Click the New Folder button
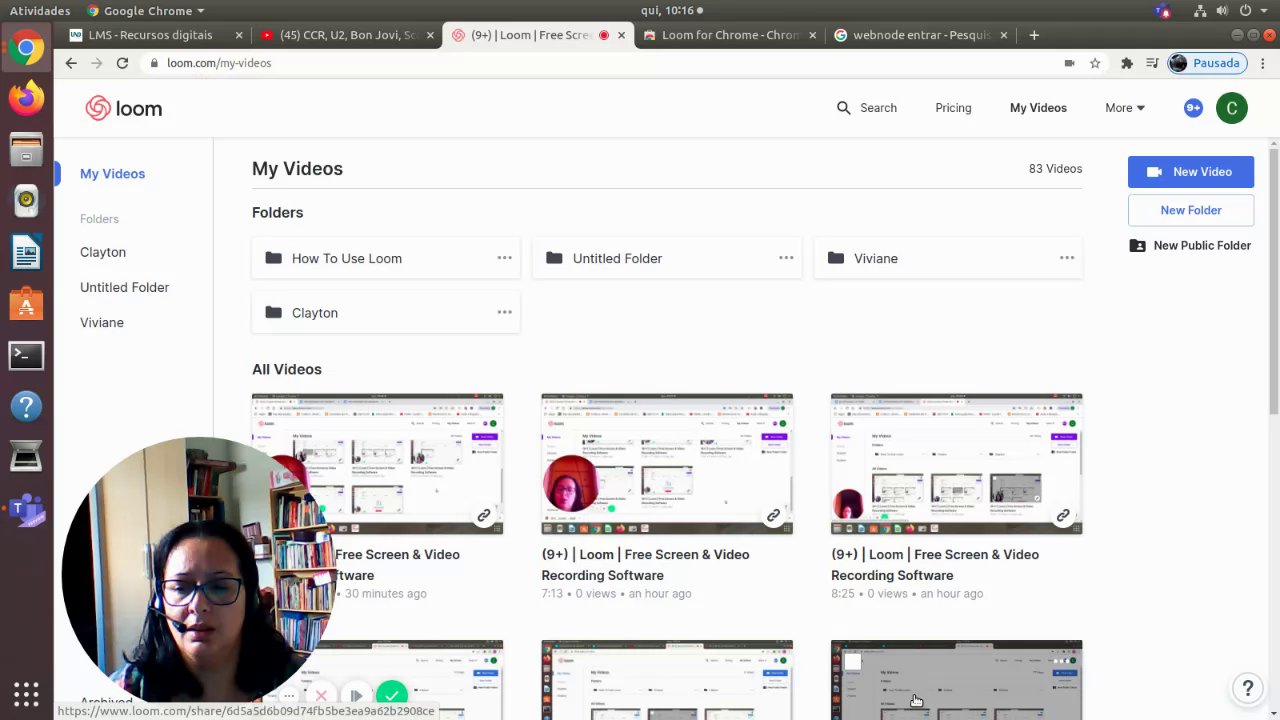The width and height of the screenshot is (1280, 720). pos(1191,210)
